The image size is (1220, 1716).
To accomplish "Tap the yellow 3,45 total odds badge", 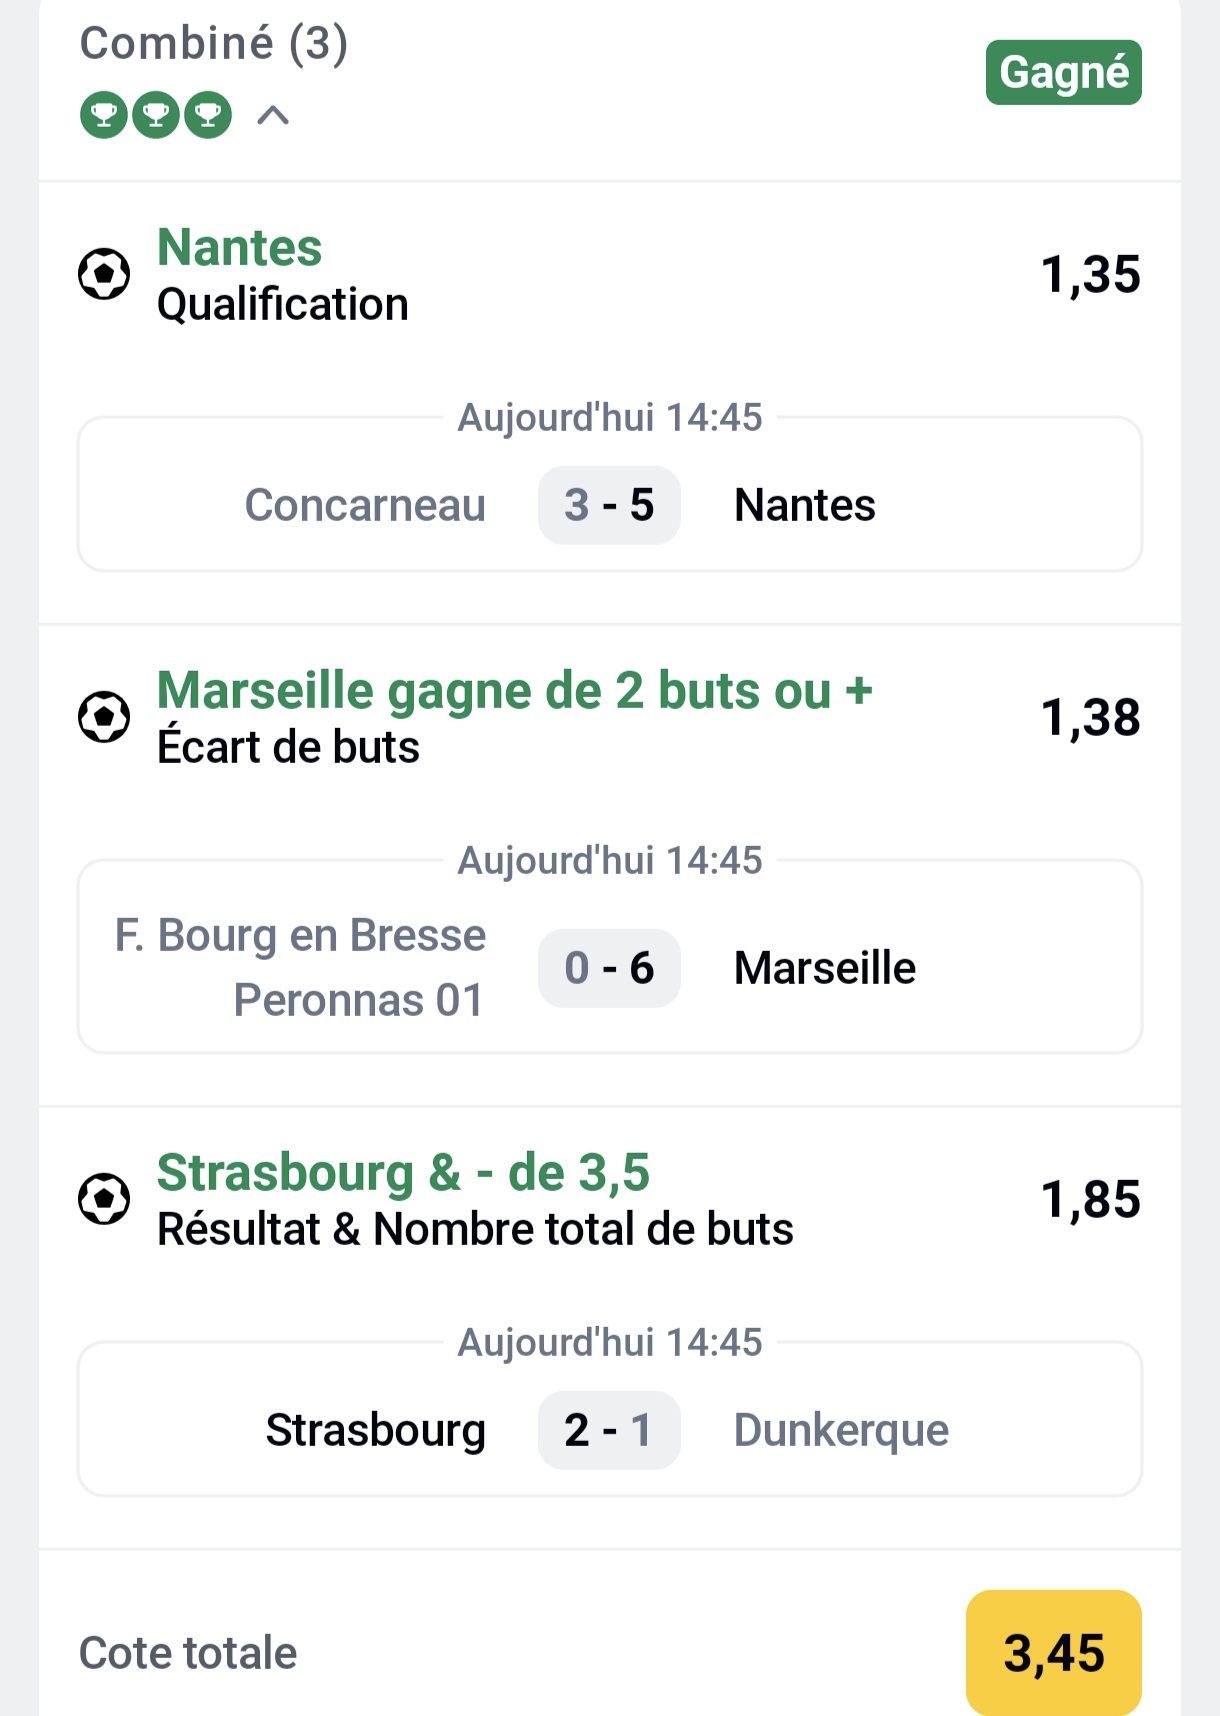I will pos(1053,1652).
